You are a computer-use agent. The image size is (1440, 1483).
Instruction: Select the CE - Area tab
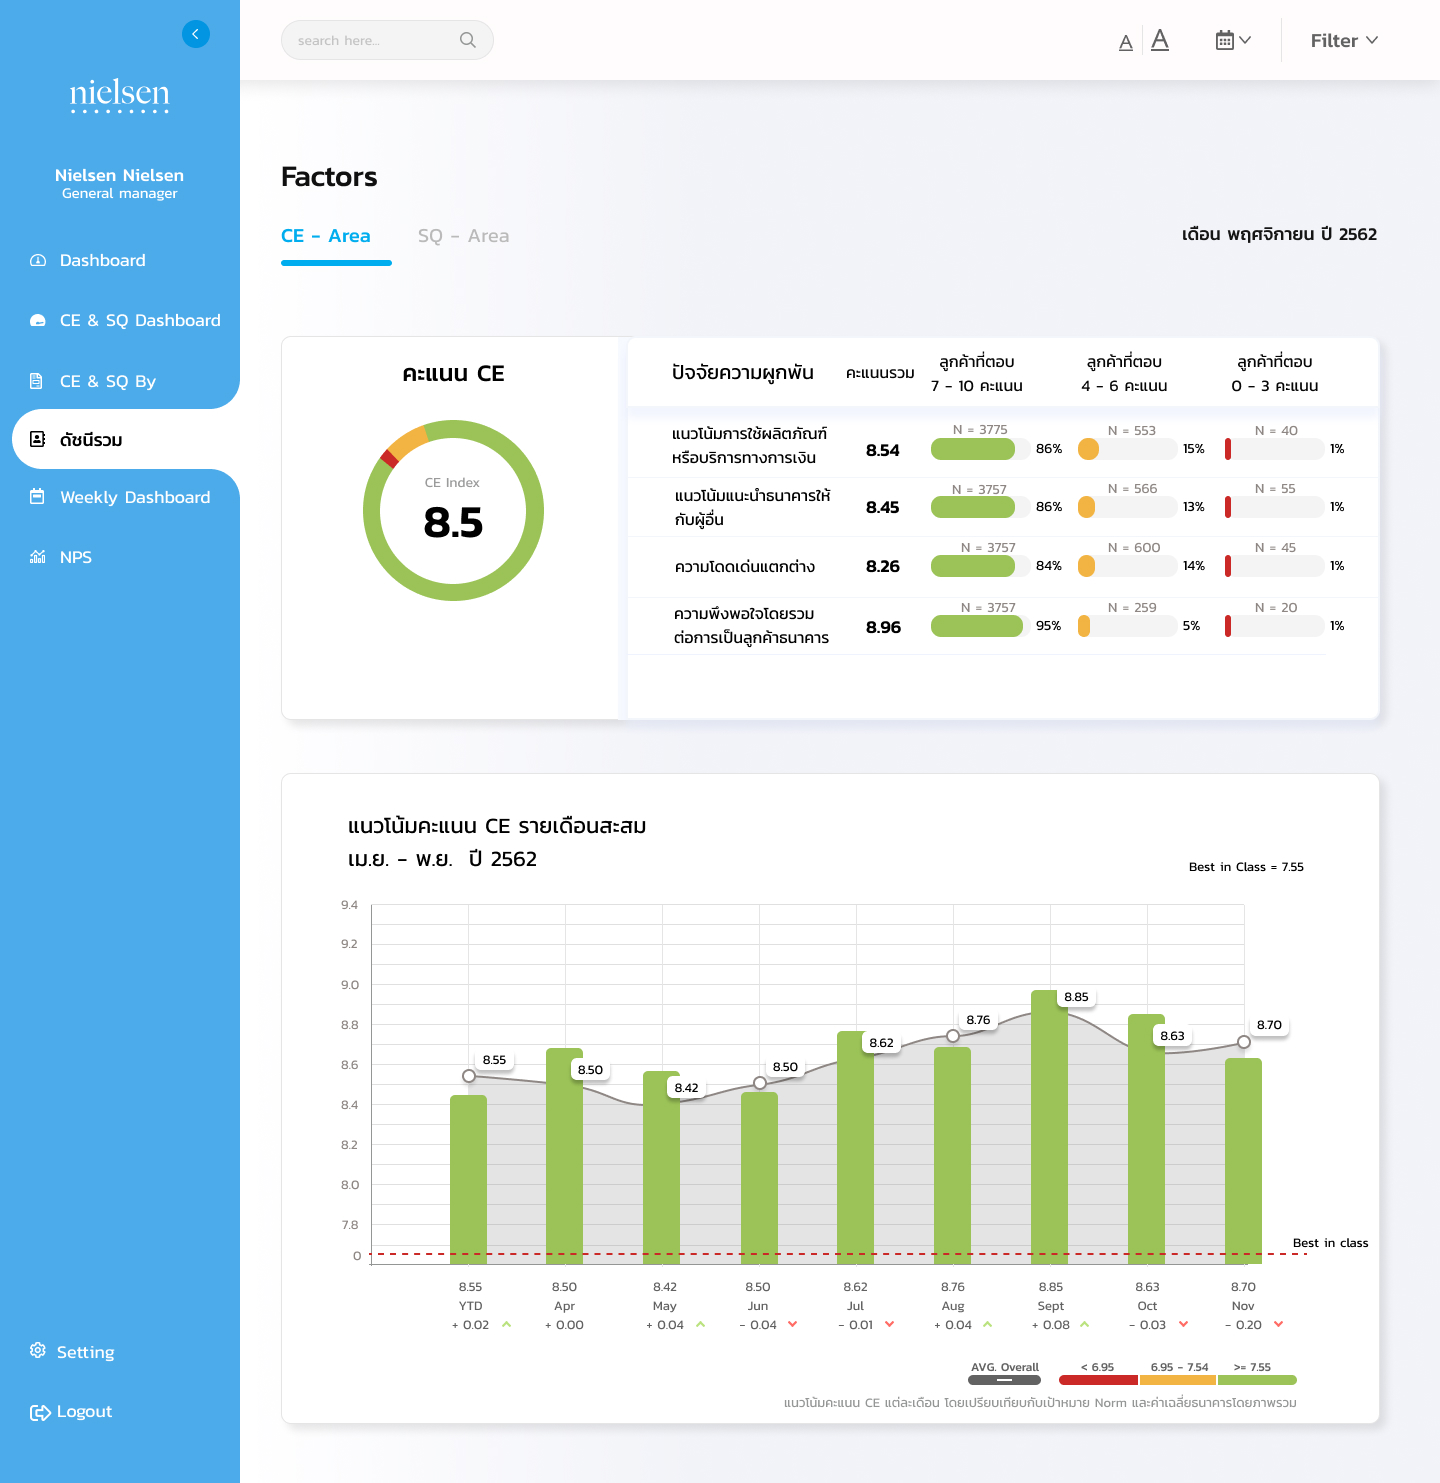tap(325, 236)
